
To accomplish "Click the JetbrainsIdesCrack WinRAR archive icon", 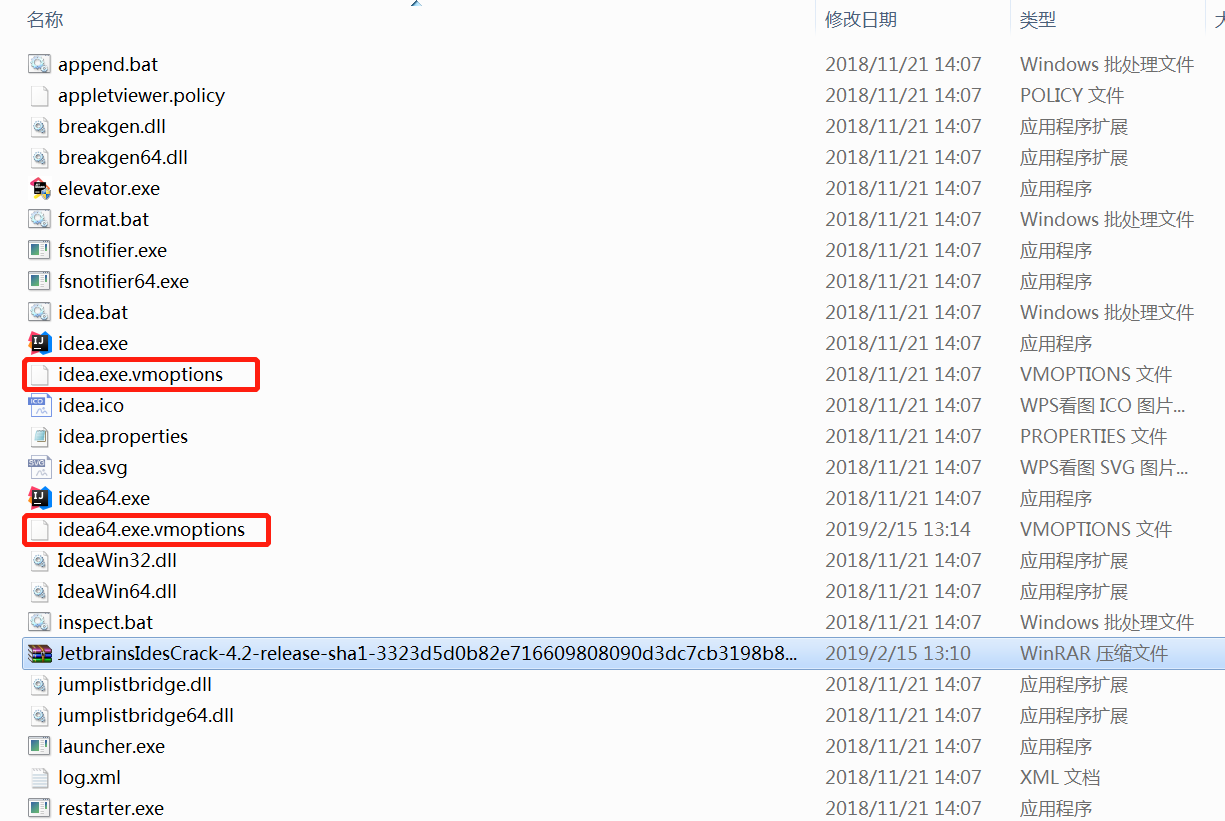I will point(40,653).
